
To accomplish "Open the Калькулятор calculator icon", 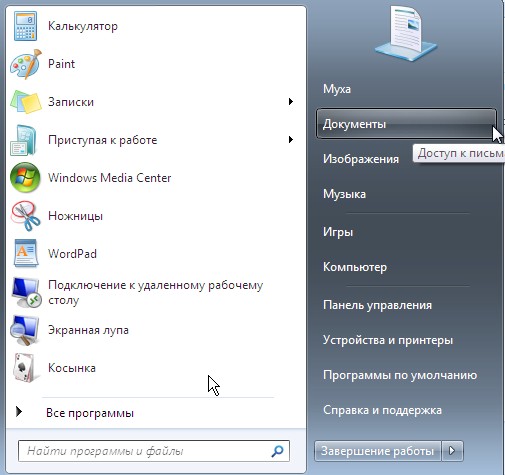I will point(25,26).
